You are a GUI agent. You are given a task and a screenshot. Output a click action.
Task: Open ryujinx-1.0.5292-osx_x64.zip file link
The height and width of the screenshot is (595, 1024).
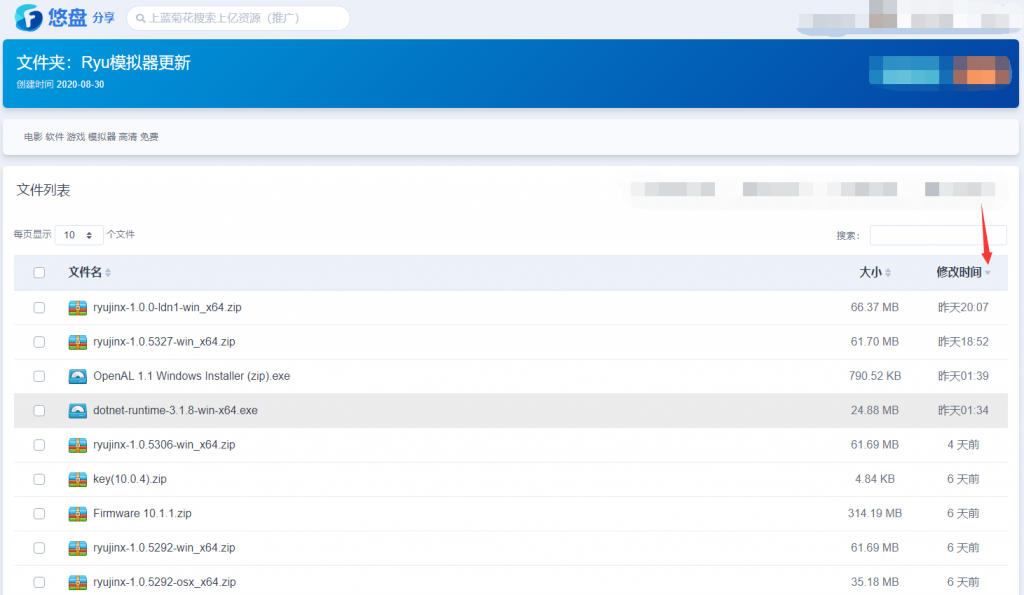point(165,582)
